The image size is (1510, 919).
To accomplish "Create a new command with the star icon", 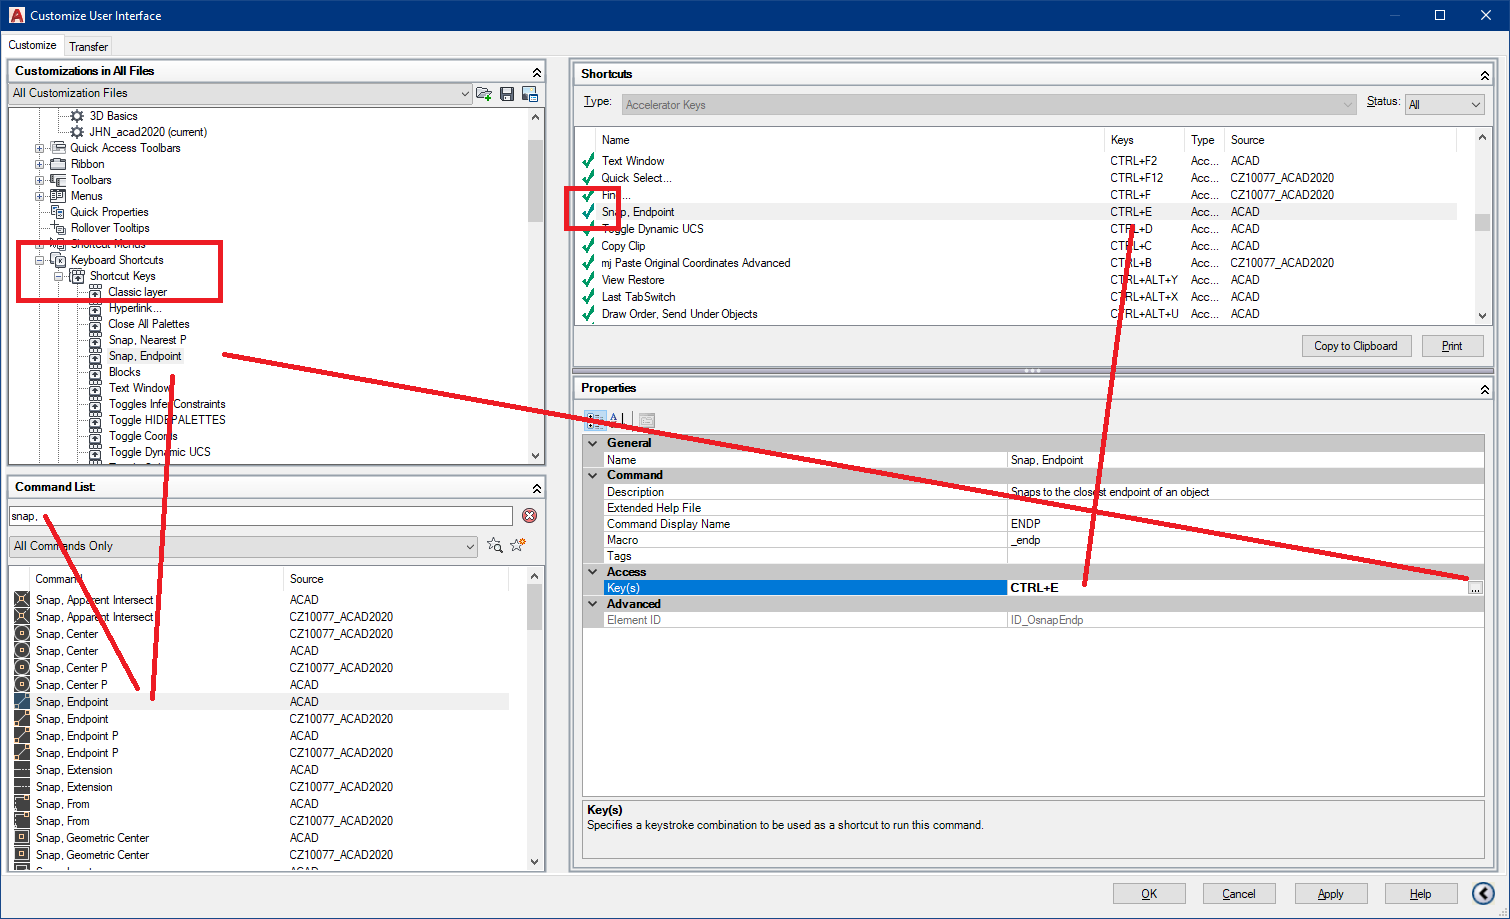I will (517, 546).
